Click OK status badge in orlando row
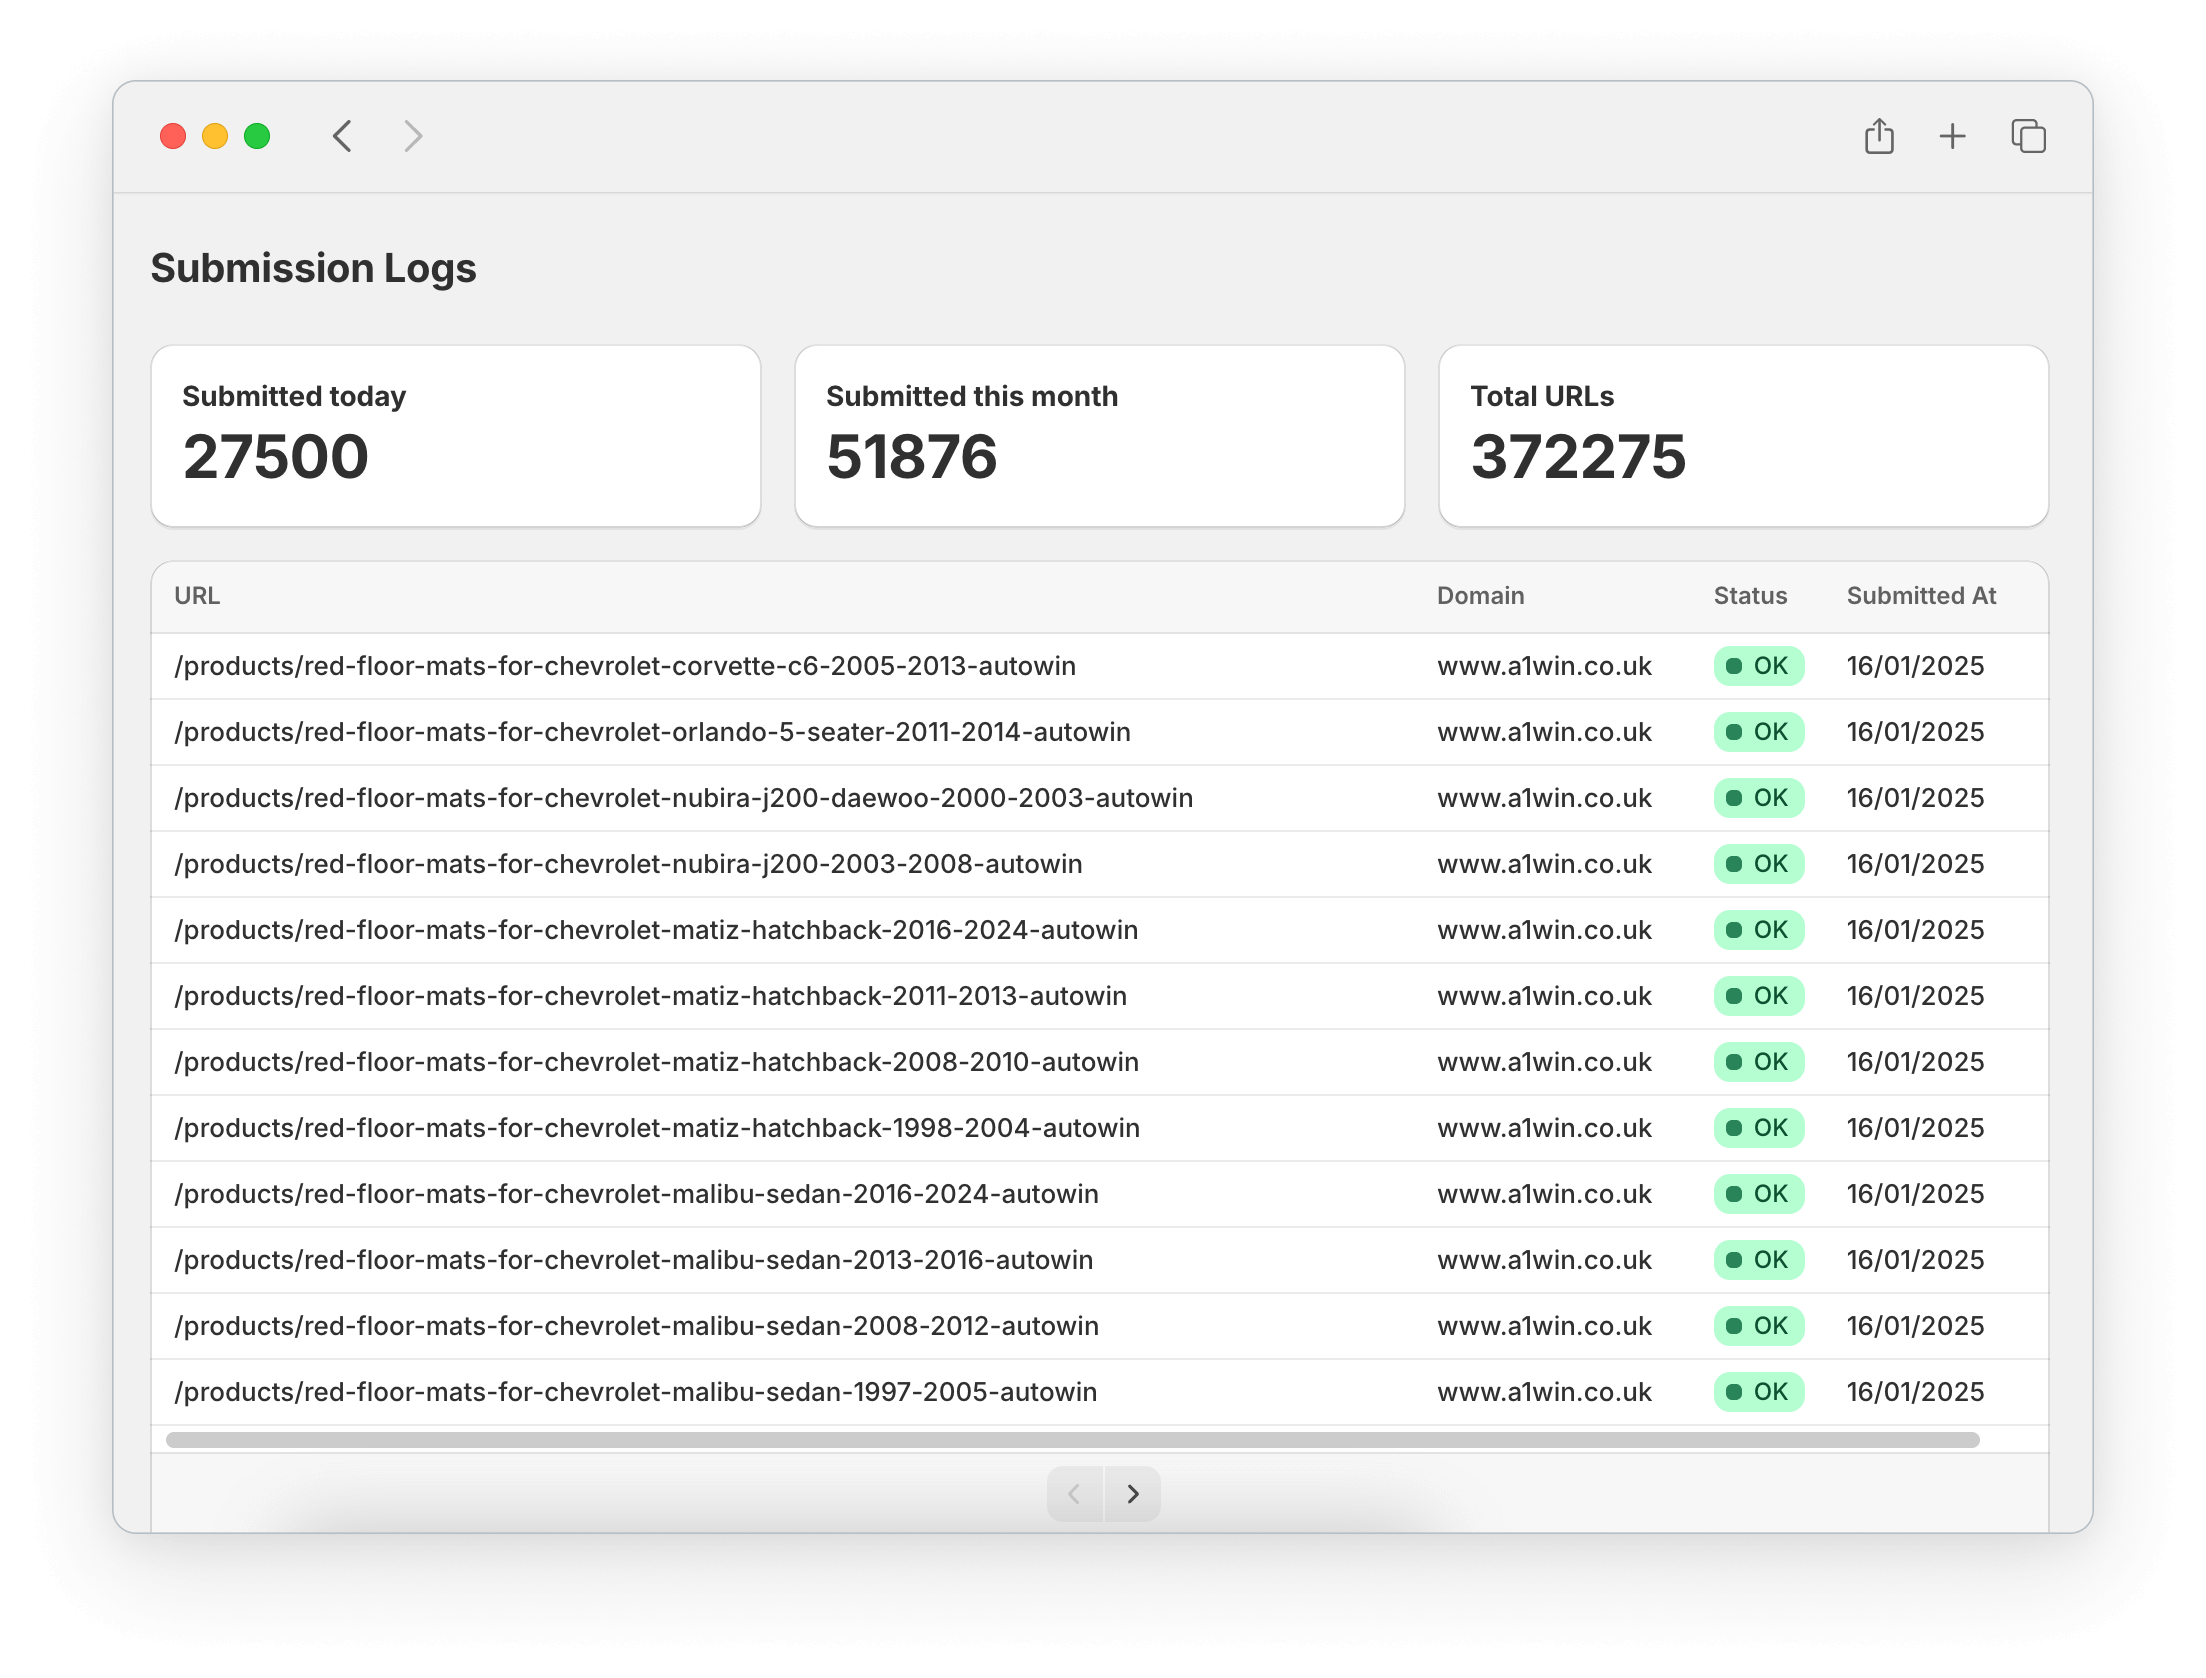Viewport: 2206px width, 1678px height. pyautogui.click(x=1758, y=732)
